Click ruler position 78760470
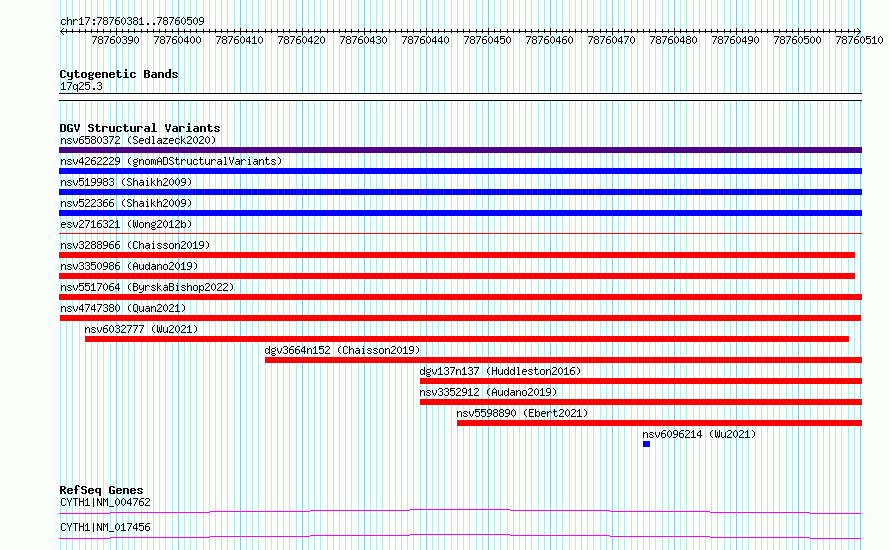The height and width of the screenshot is (550, 890). click(x=611, y=40)
